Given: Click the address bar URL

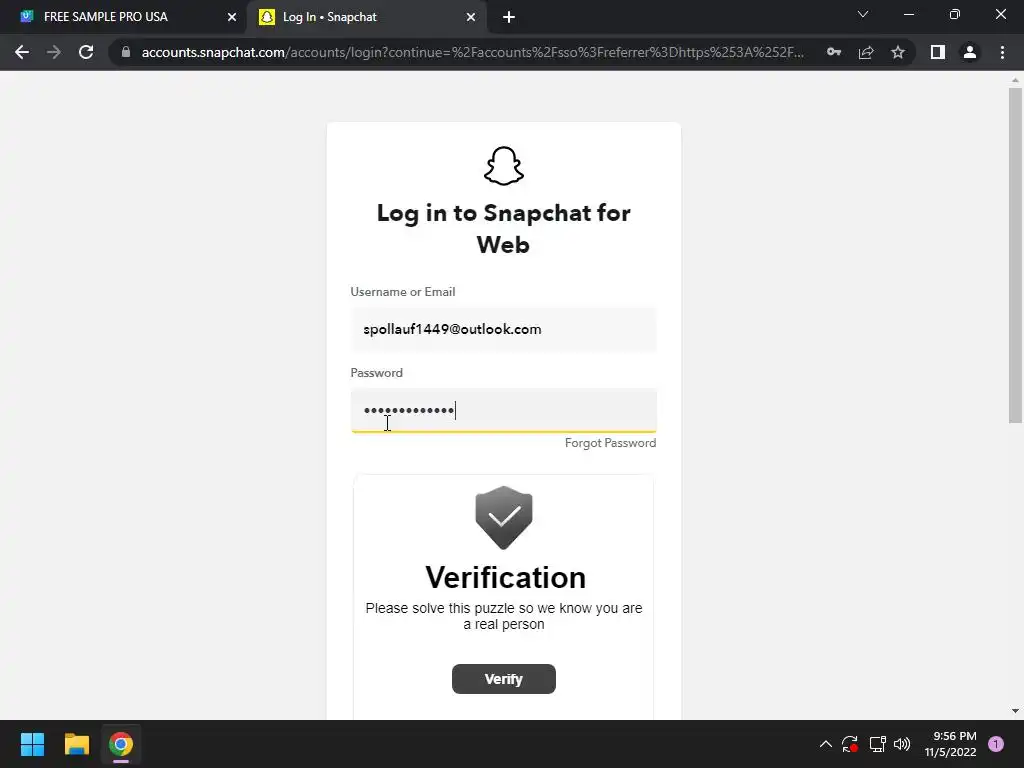Looking at the screenshot, I should pyautogui.click(x=473, y=52).
